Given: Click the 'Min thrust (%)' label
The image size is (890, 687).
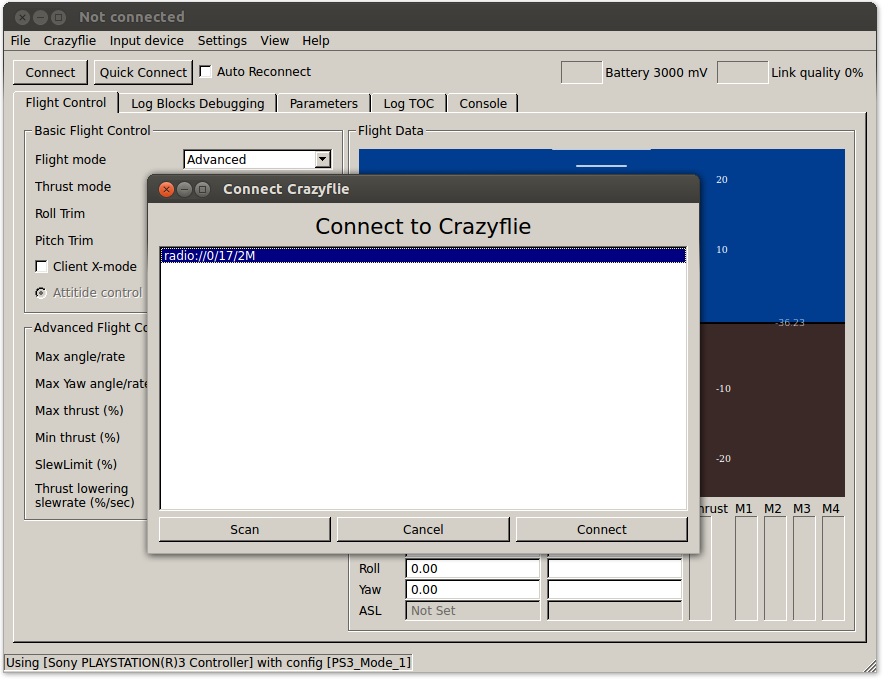Looking at the screenshot, I should [77, 438].
